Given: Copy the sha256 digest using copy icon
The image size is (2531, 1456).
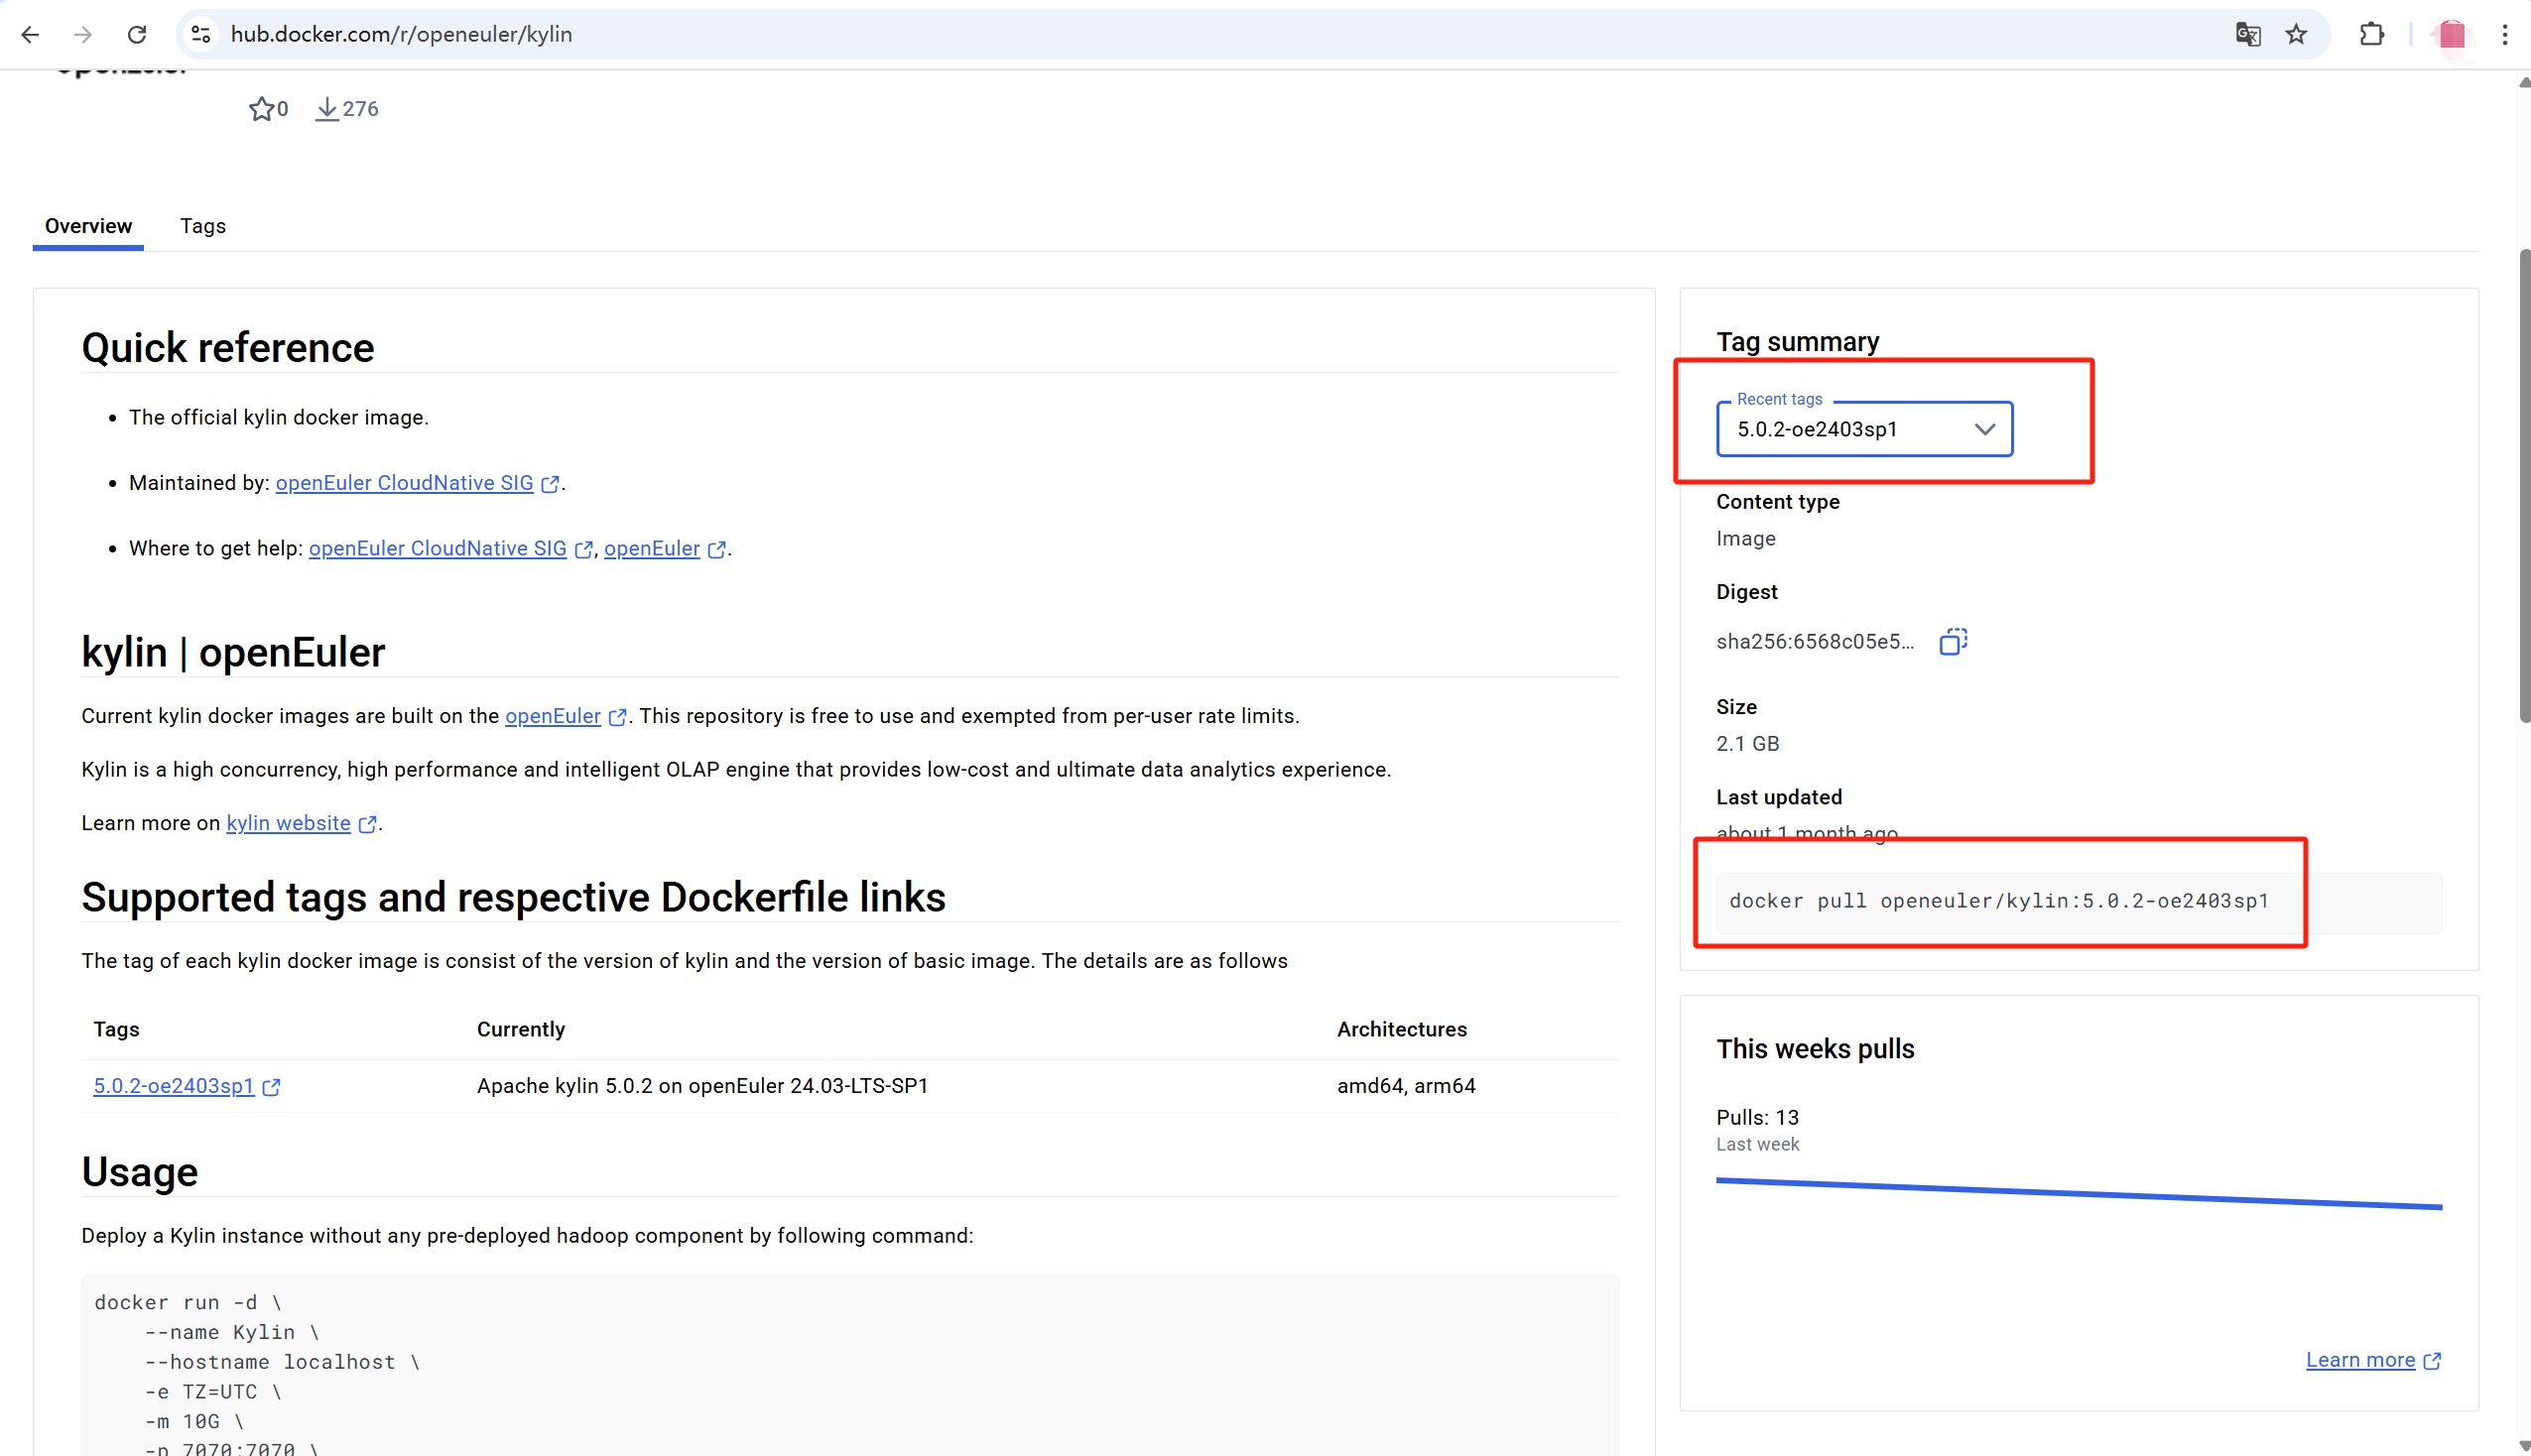Looking at the screenshot, I should pos(1952,642).
